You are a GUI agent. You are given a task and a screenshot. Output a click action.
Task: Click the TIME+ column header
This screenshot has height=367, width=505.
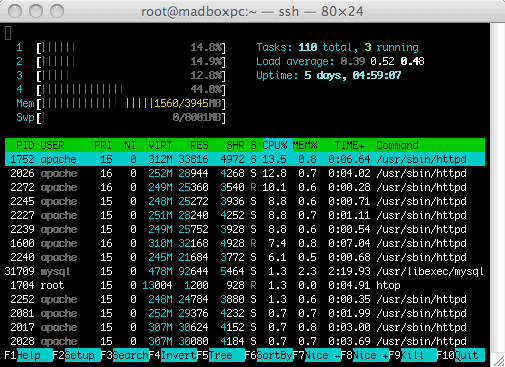349,145
